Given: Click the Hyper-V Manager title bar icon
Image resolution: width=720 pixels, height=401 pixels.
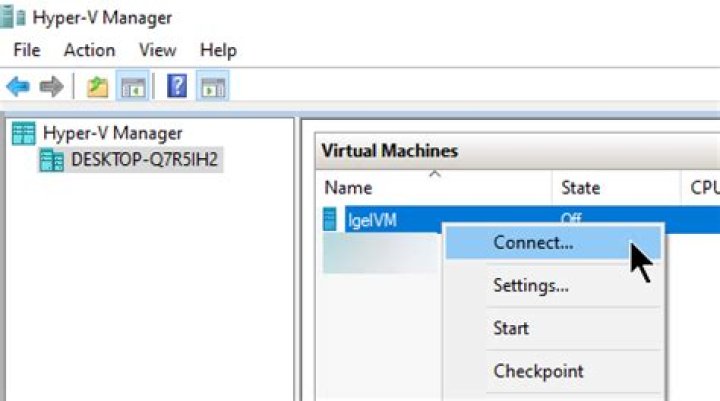Looking at the screenshot, I should 13,17.
